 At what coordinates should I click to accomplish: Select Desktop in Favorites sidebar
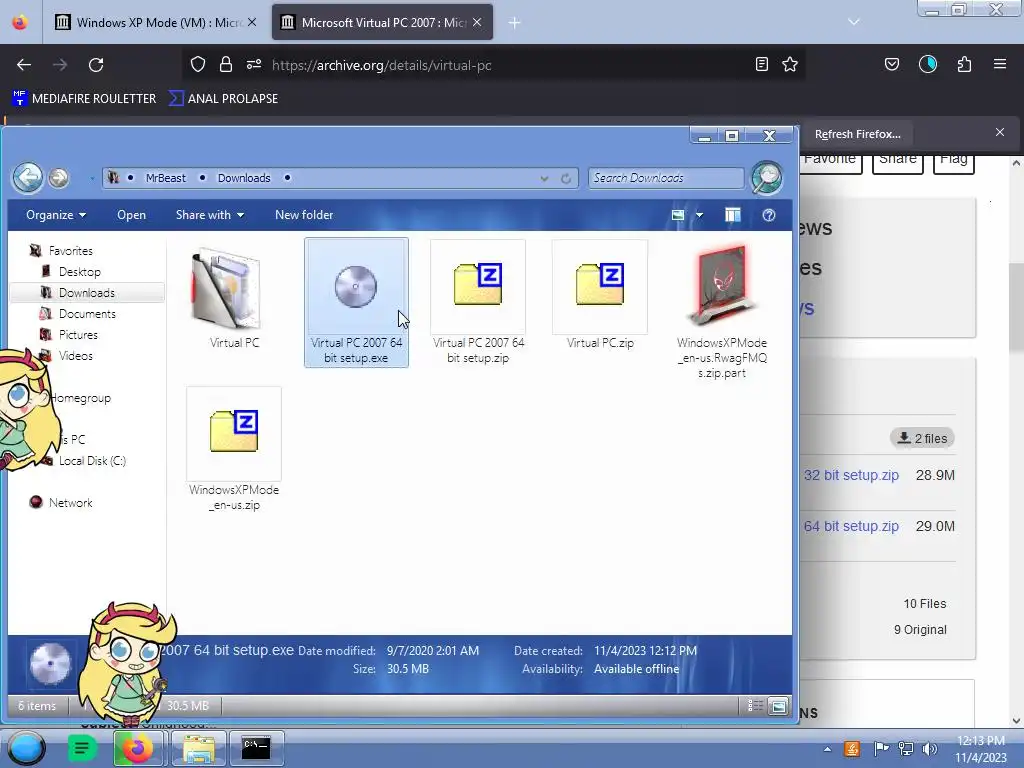pos(79,272)
